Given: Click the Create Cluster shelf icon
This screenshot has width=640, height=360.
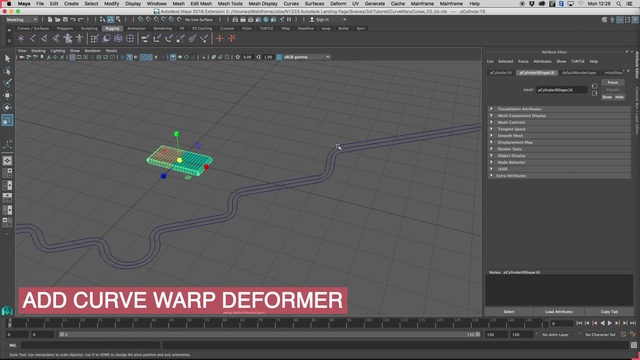Looking at the screenshot, I should (x=130, y=39).
